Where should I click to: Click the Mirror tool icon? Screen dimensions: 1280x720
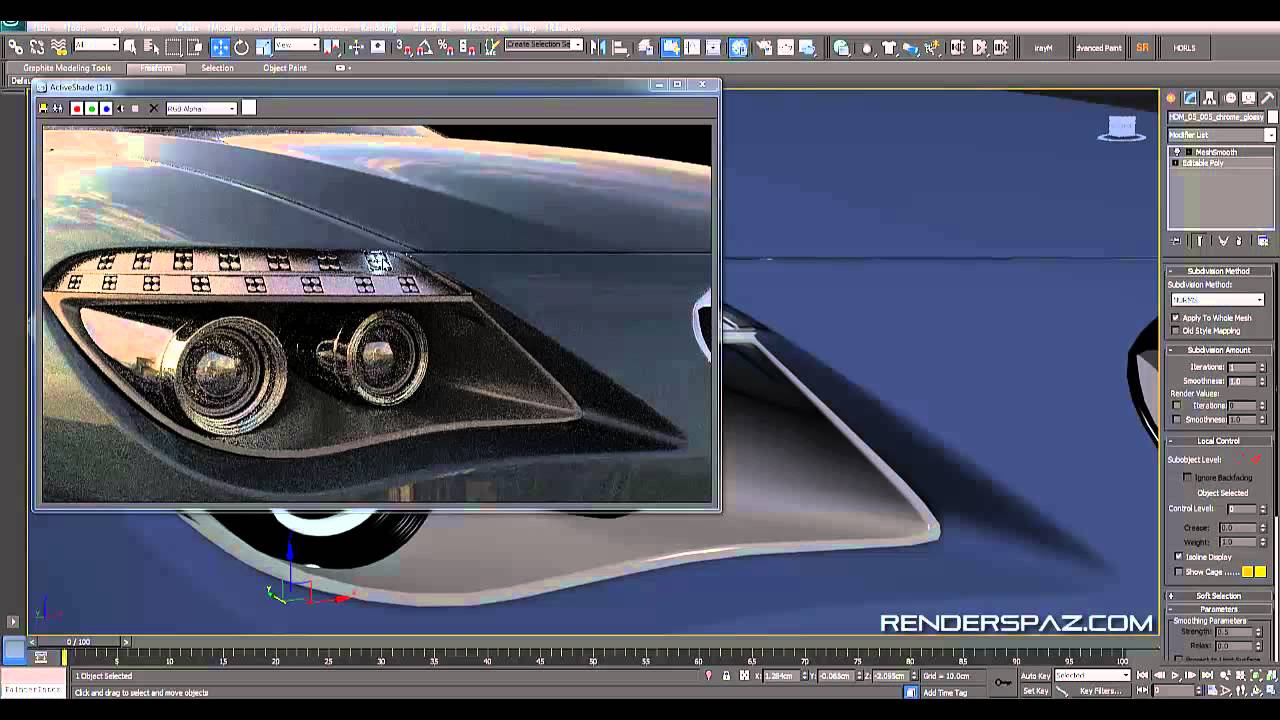click(x=598, y=47)
